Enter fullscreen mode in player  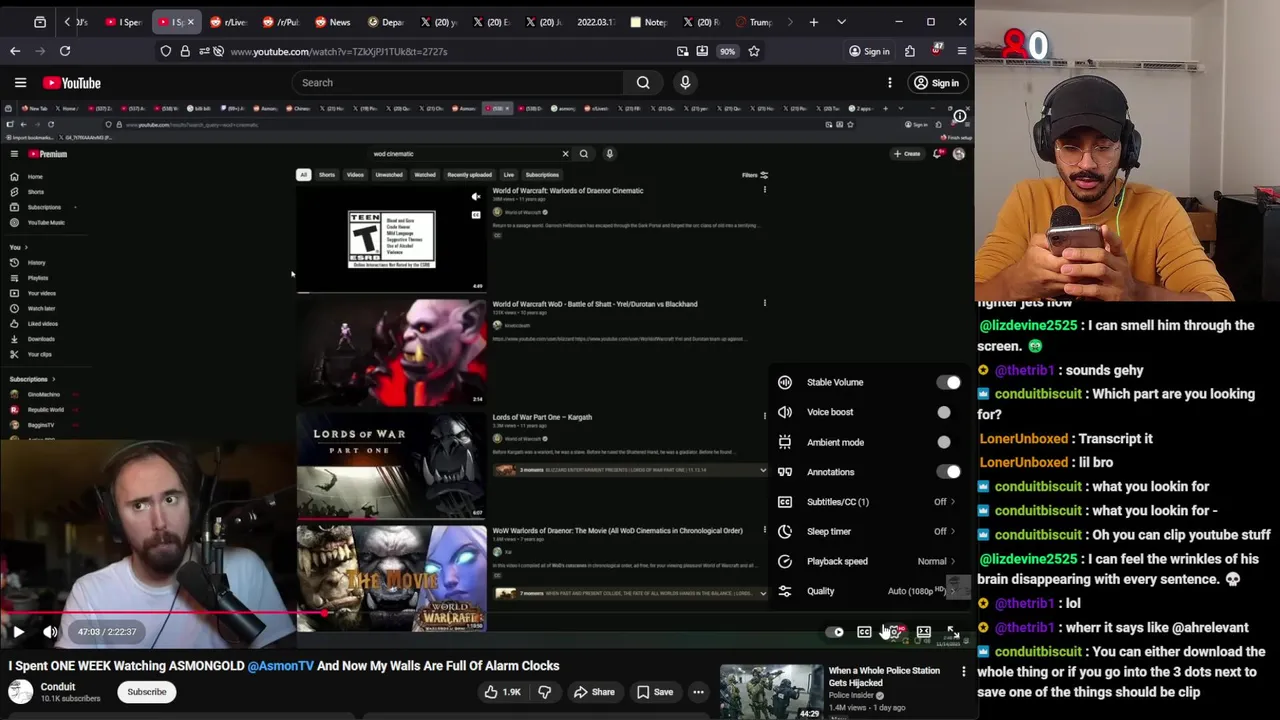coord(953,632)
